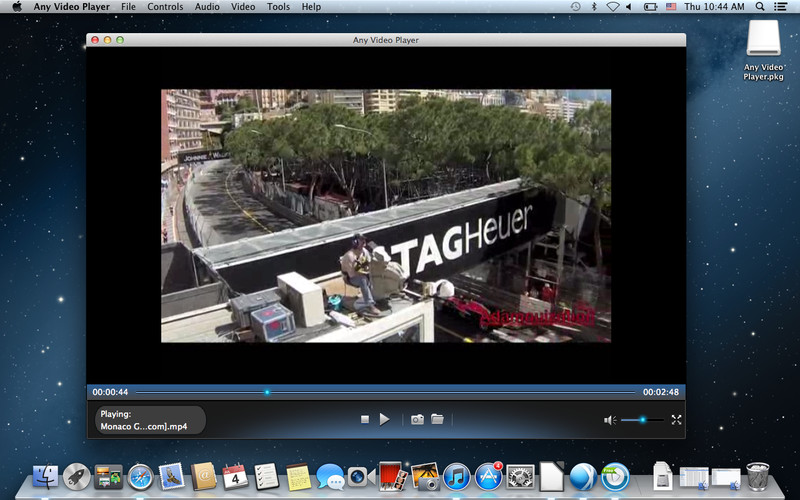Close the Any Video Player window
The image size is (800, 500).
click(x=95, y=40)
